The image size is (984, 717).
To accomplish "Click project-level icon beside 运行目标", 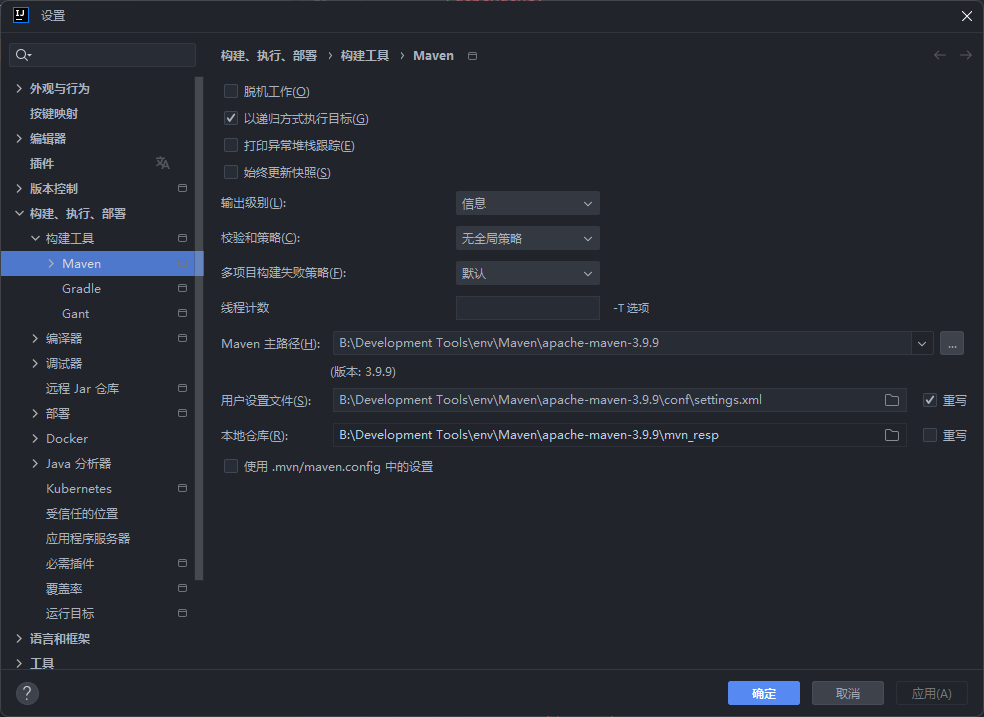I will click(x=183, y=613).
